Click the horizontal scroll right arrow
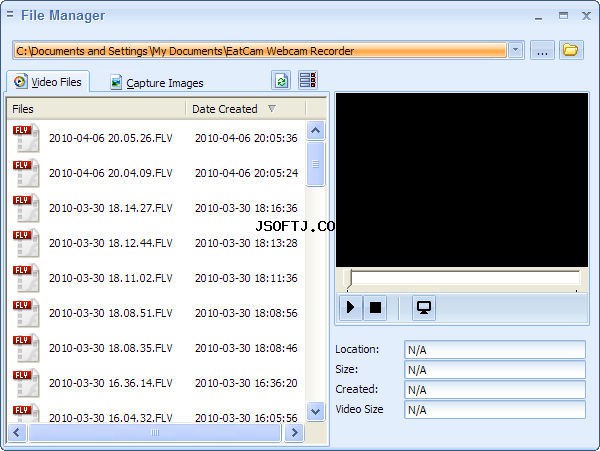 coord(294,433)
